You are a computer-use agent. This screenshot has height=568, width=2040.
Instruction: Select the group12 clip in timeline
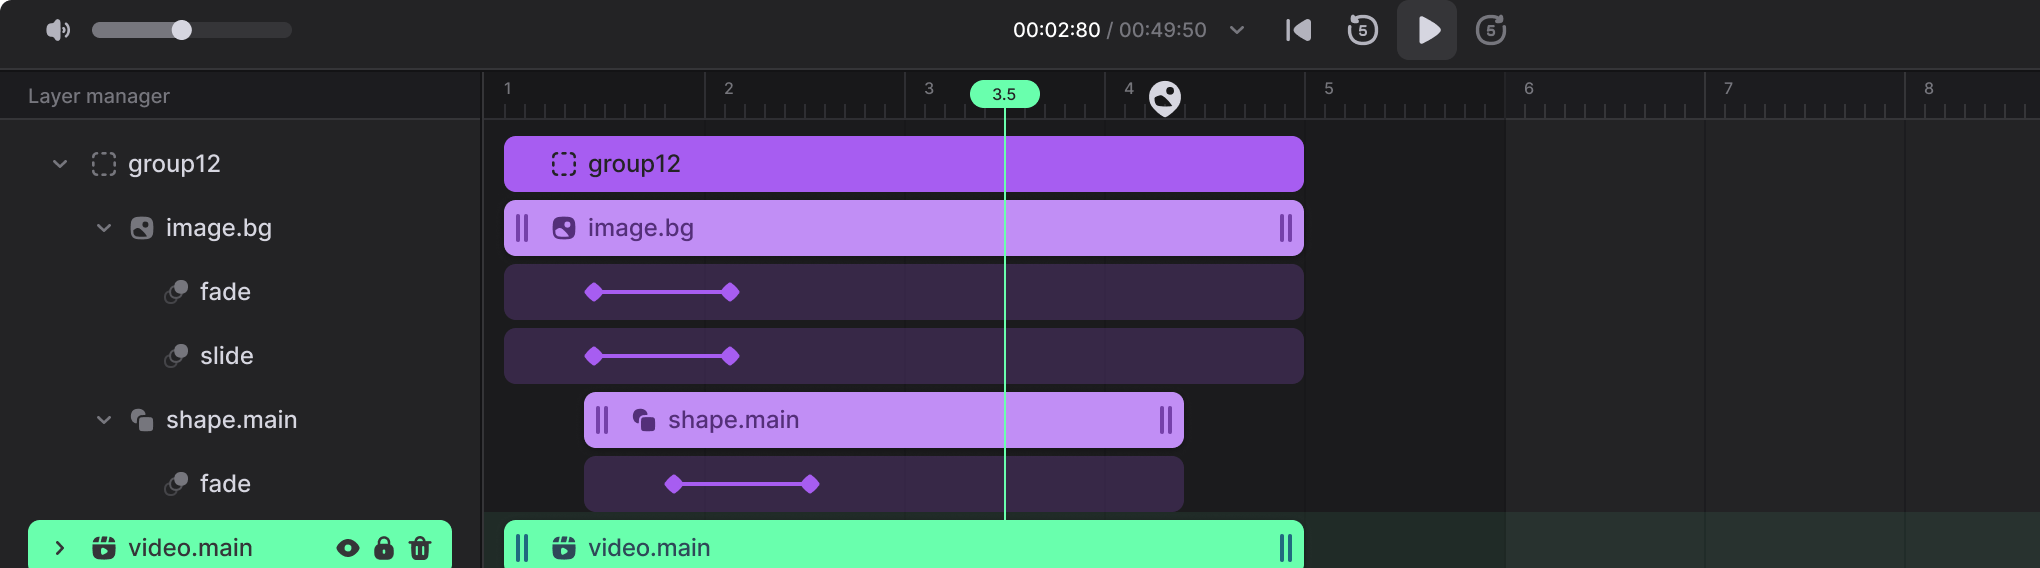904,164
